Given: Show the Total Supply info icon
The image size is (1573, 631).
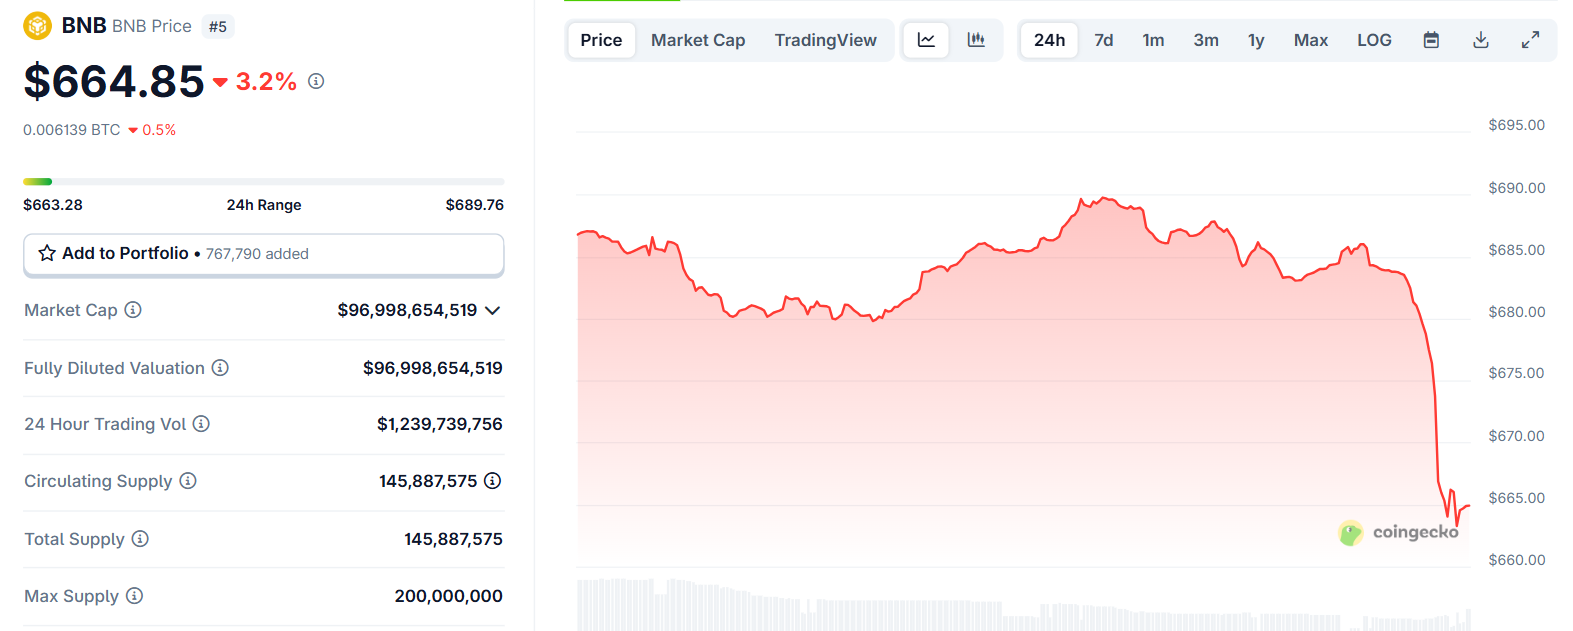Looking at the screenshot, I should click(140, 539).
